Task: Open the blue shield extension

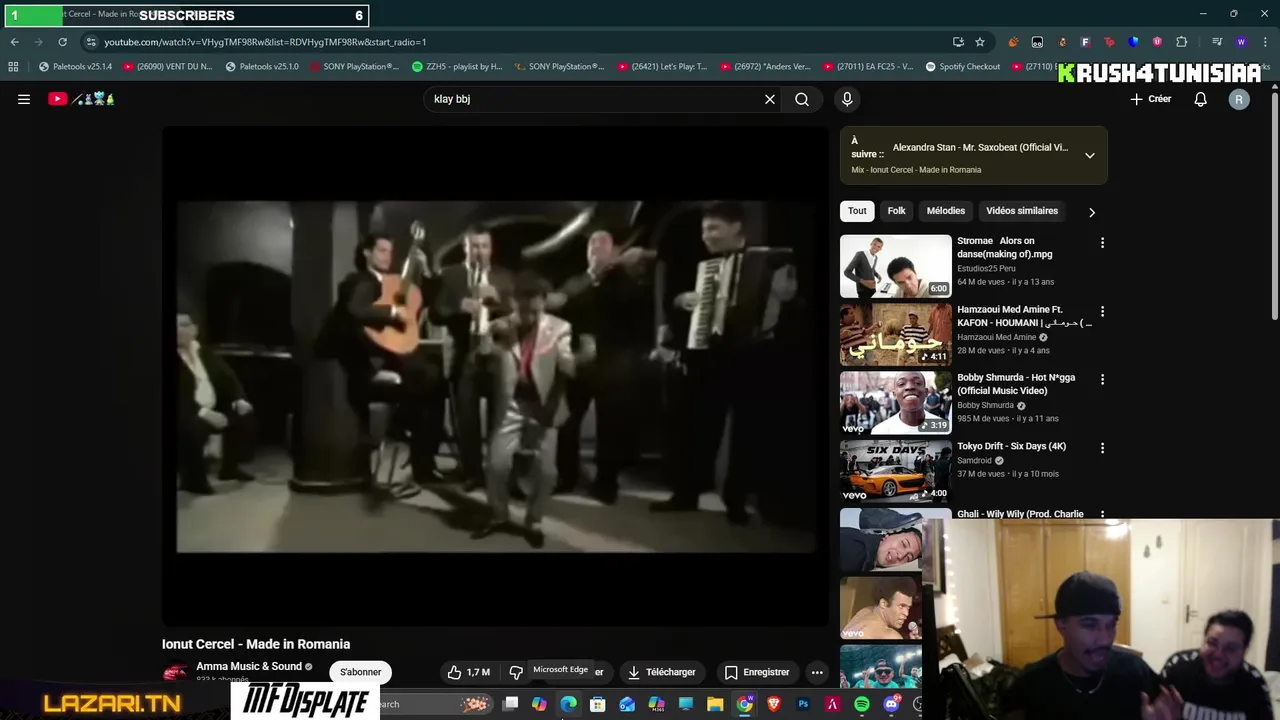Action: (x=1133, y=42)
